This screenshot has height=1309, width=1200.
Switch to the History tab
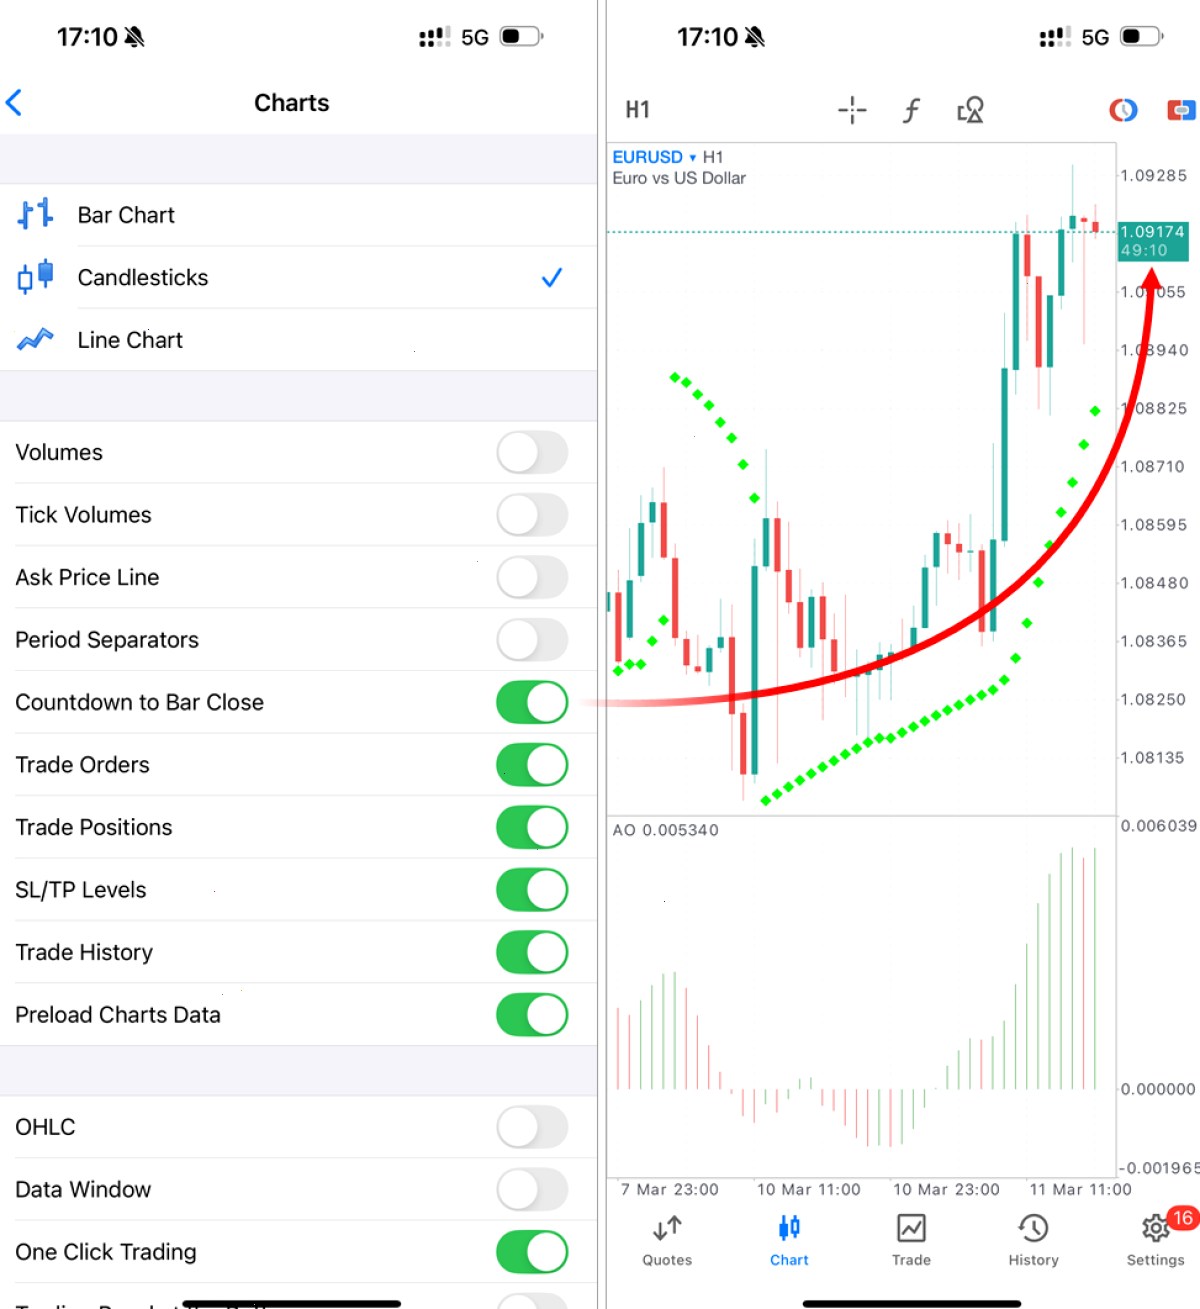1033,1240
